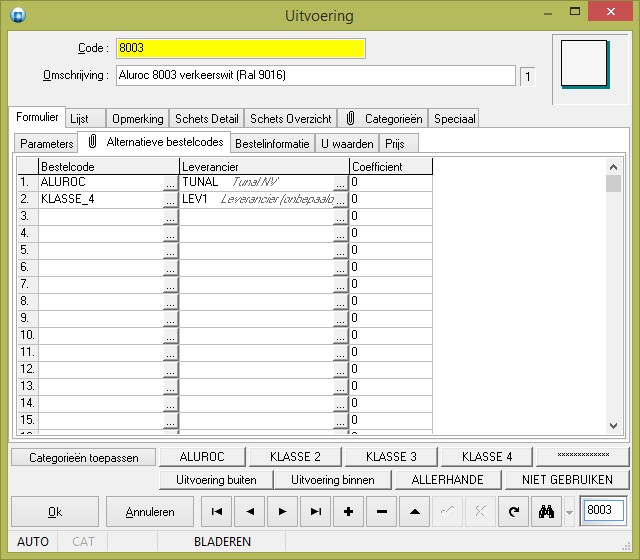
Task: Click the application icon in title bar
Action: (x=18, y=16)
